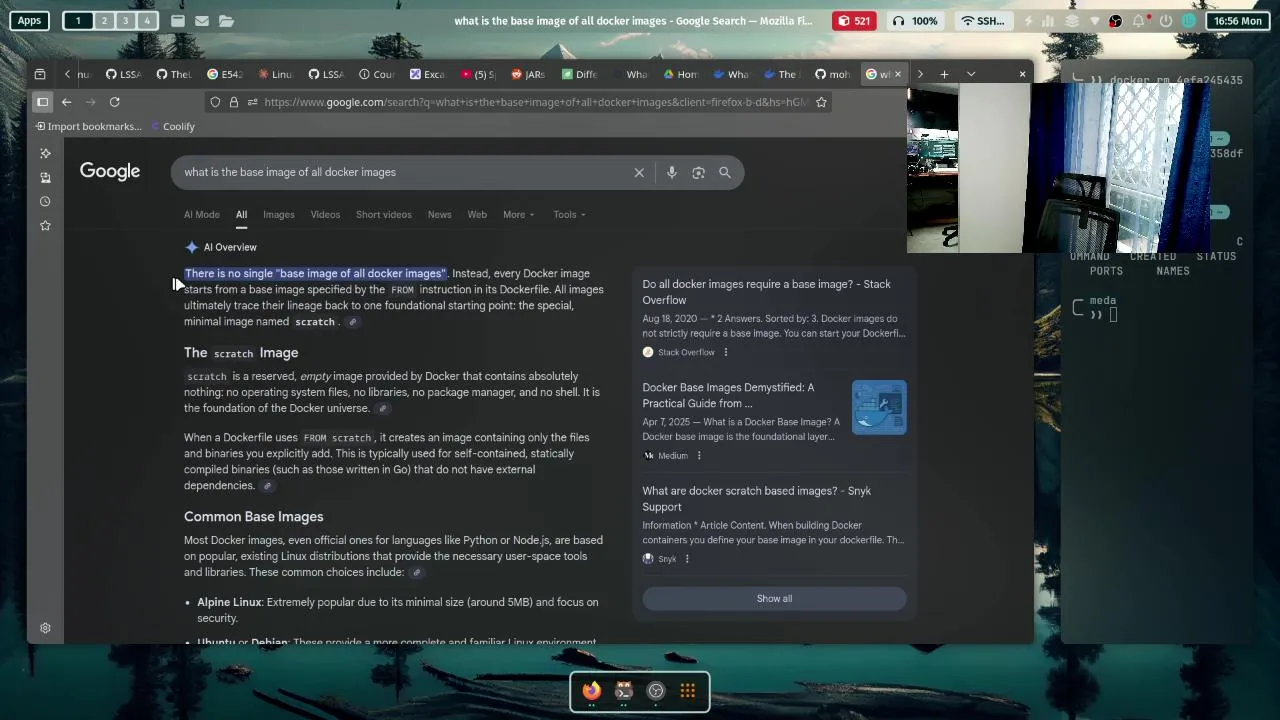Image resolution: width=1280 pixels, height=720 pixels.
Task: Launch Firefox from the dock
Action: click(x=592, y=691)
